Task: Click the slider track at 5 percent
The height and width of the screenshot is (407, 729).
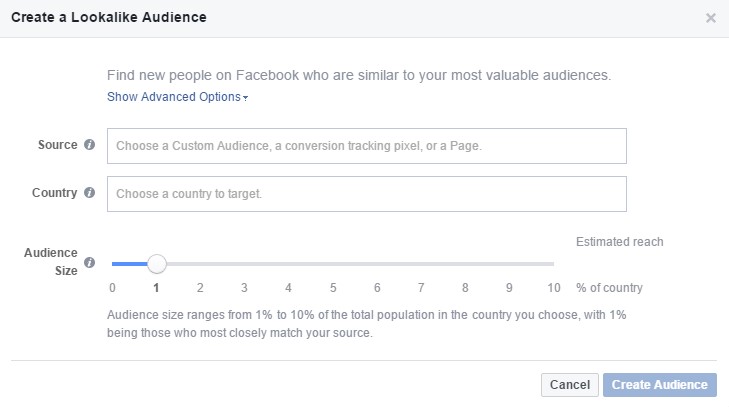Action: click(x=333, y=264)
